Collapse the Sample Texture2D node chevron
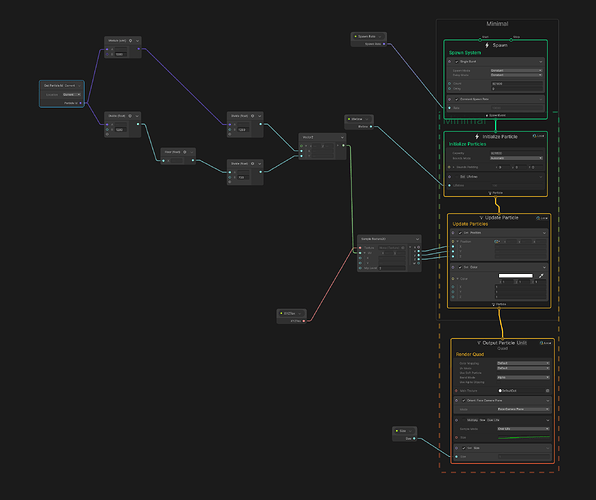Screen dimensions: 596x500 417,239
